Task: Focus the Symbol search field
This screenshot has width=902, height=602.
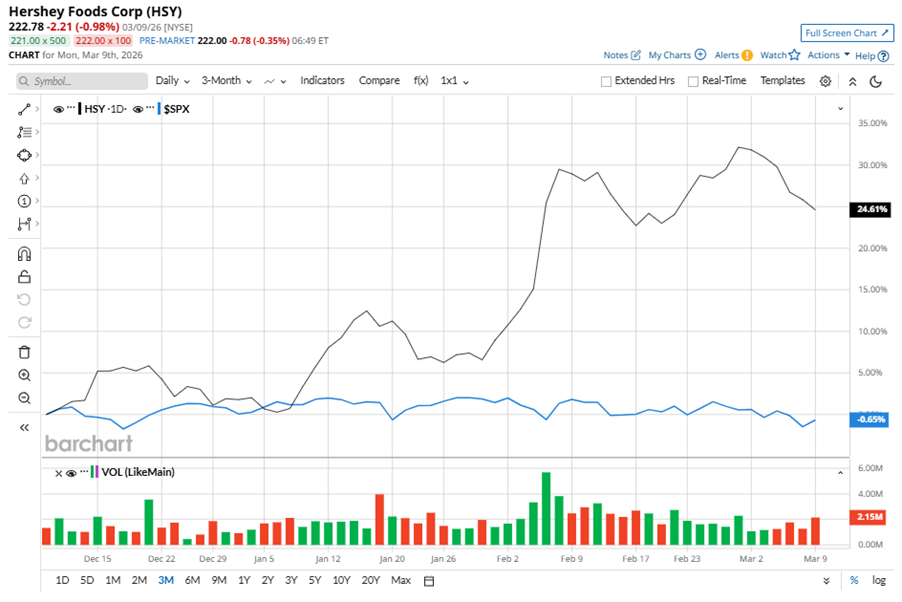Action: pyautogui.click(x=82, y=81)
